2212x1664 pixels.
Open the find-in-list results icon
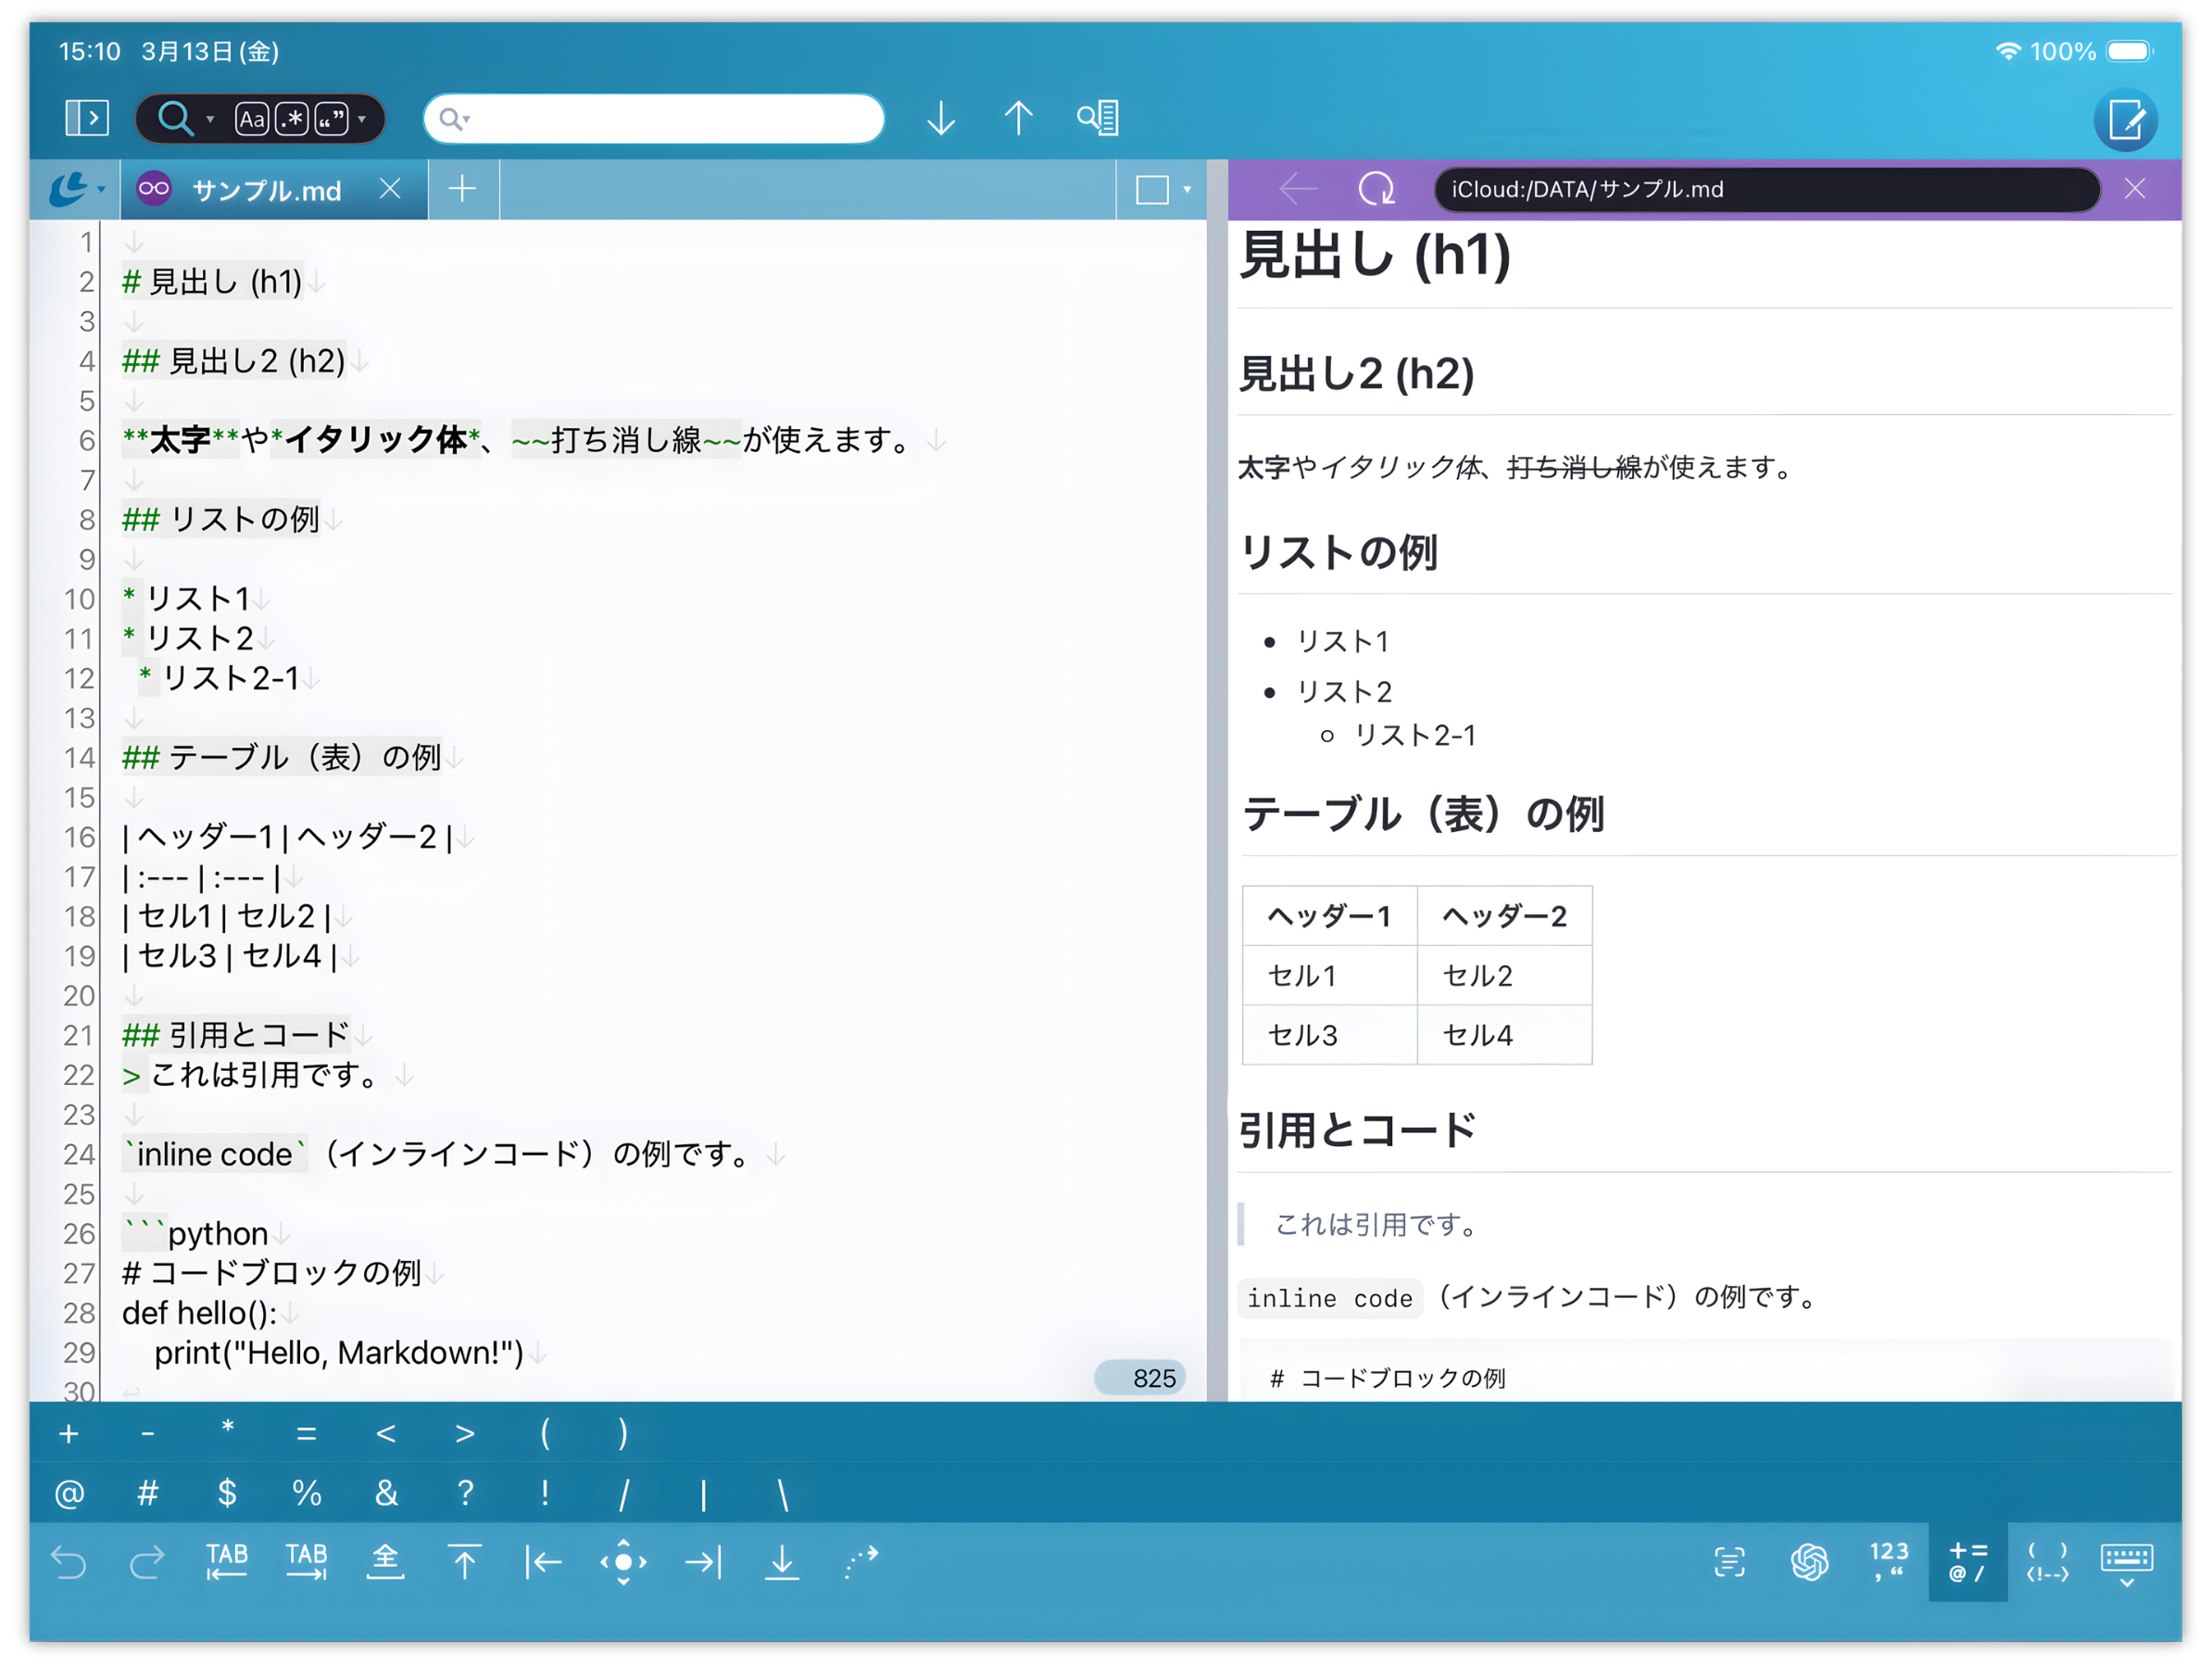1097,119
